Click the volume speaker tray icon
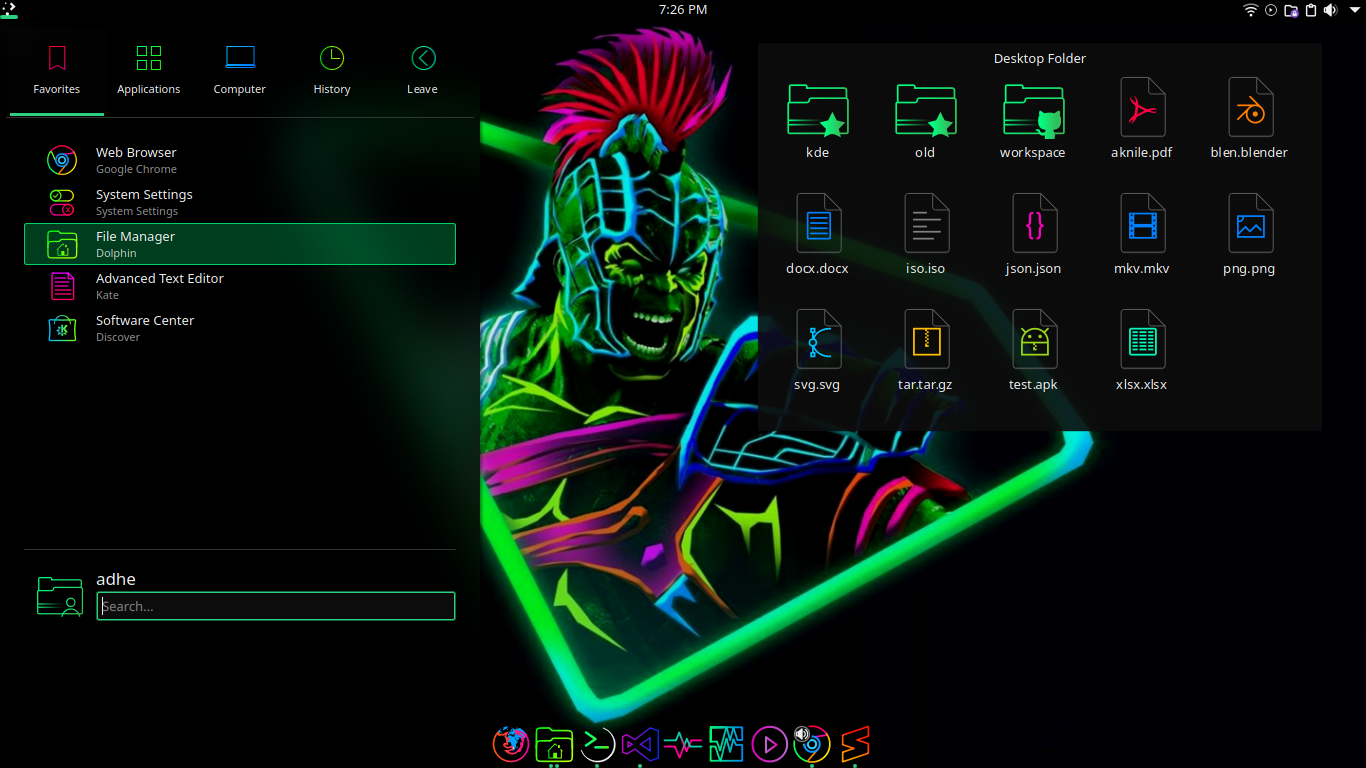Screen dimensions: 1366x768 1330,10
